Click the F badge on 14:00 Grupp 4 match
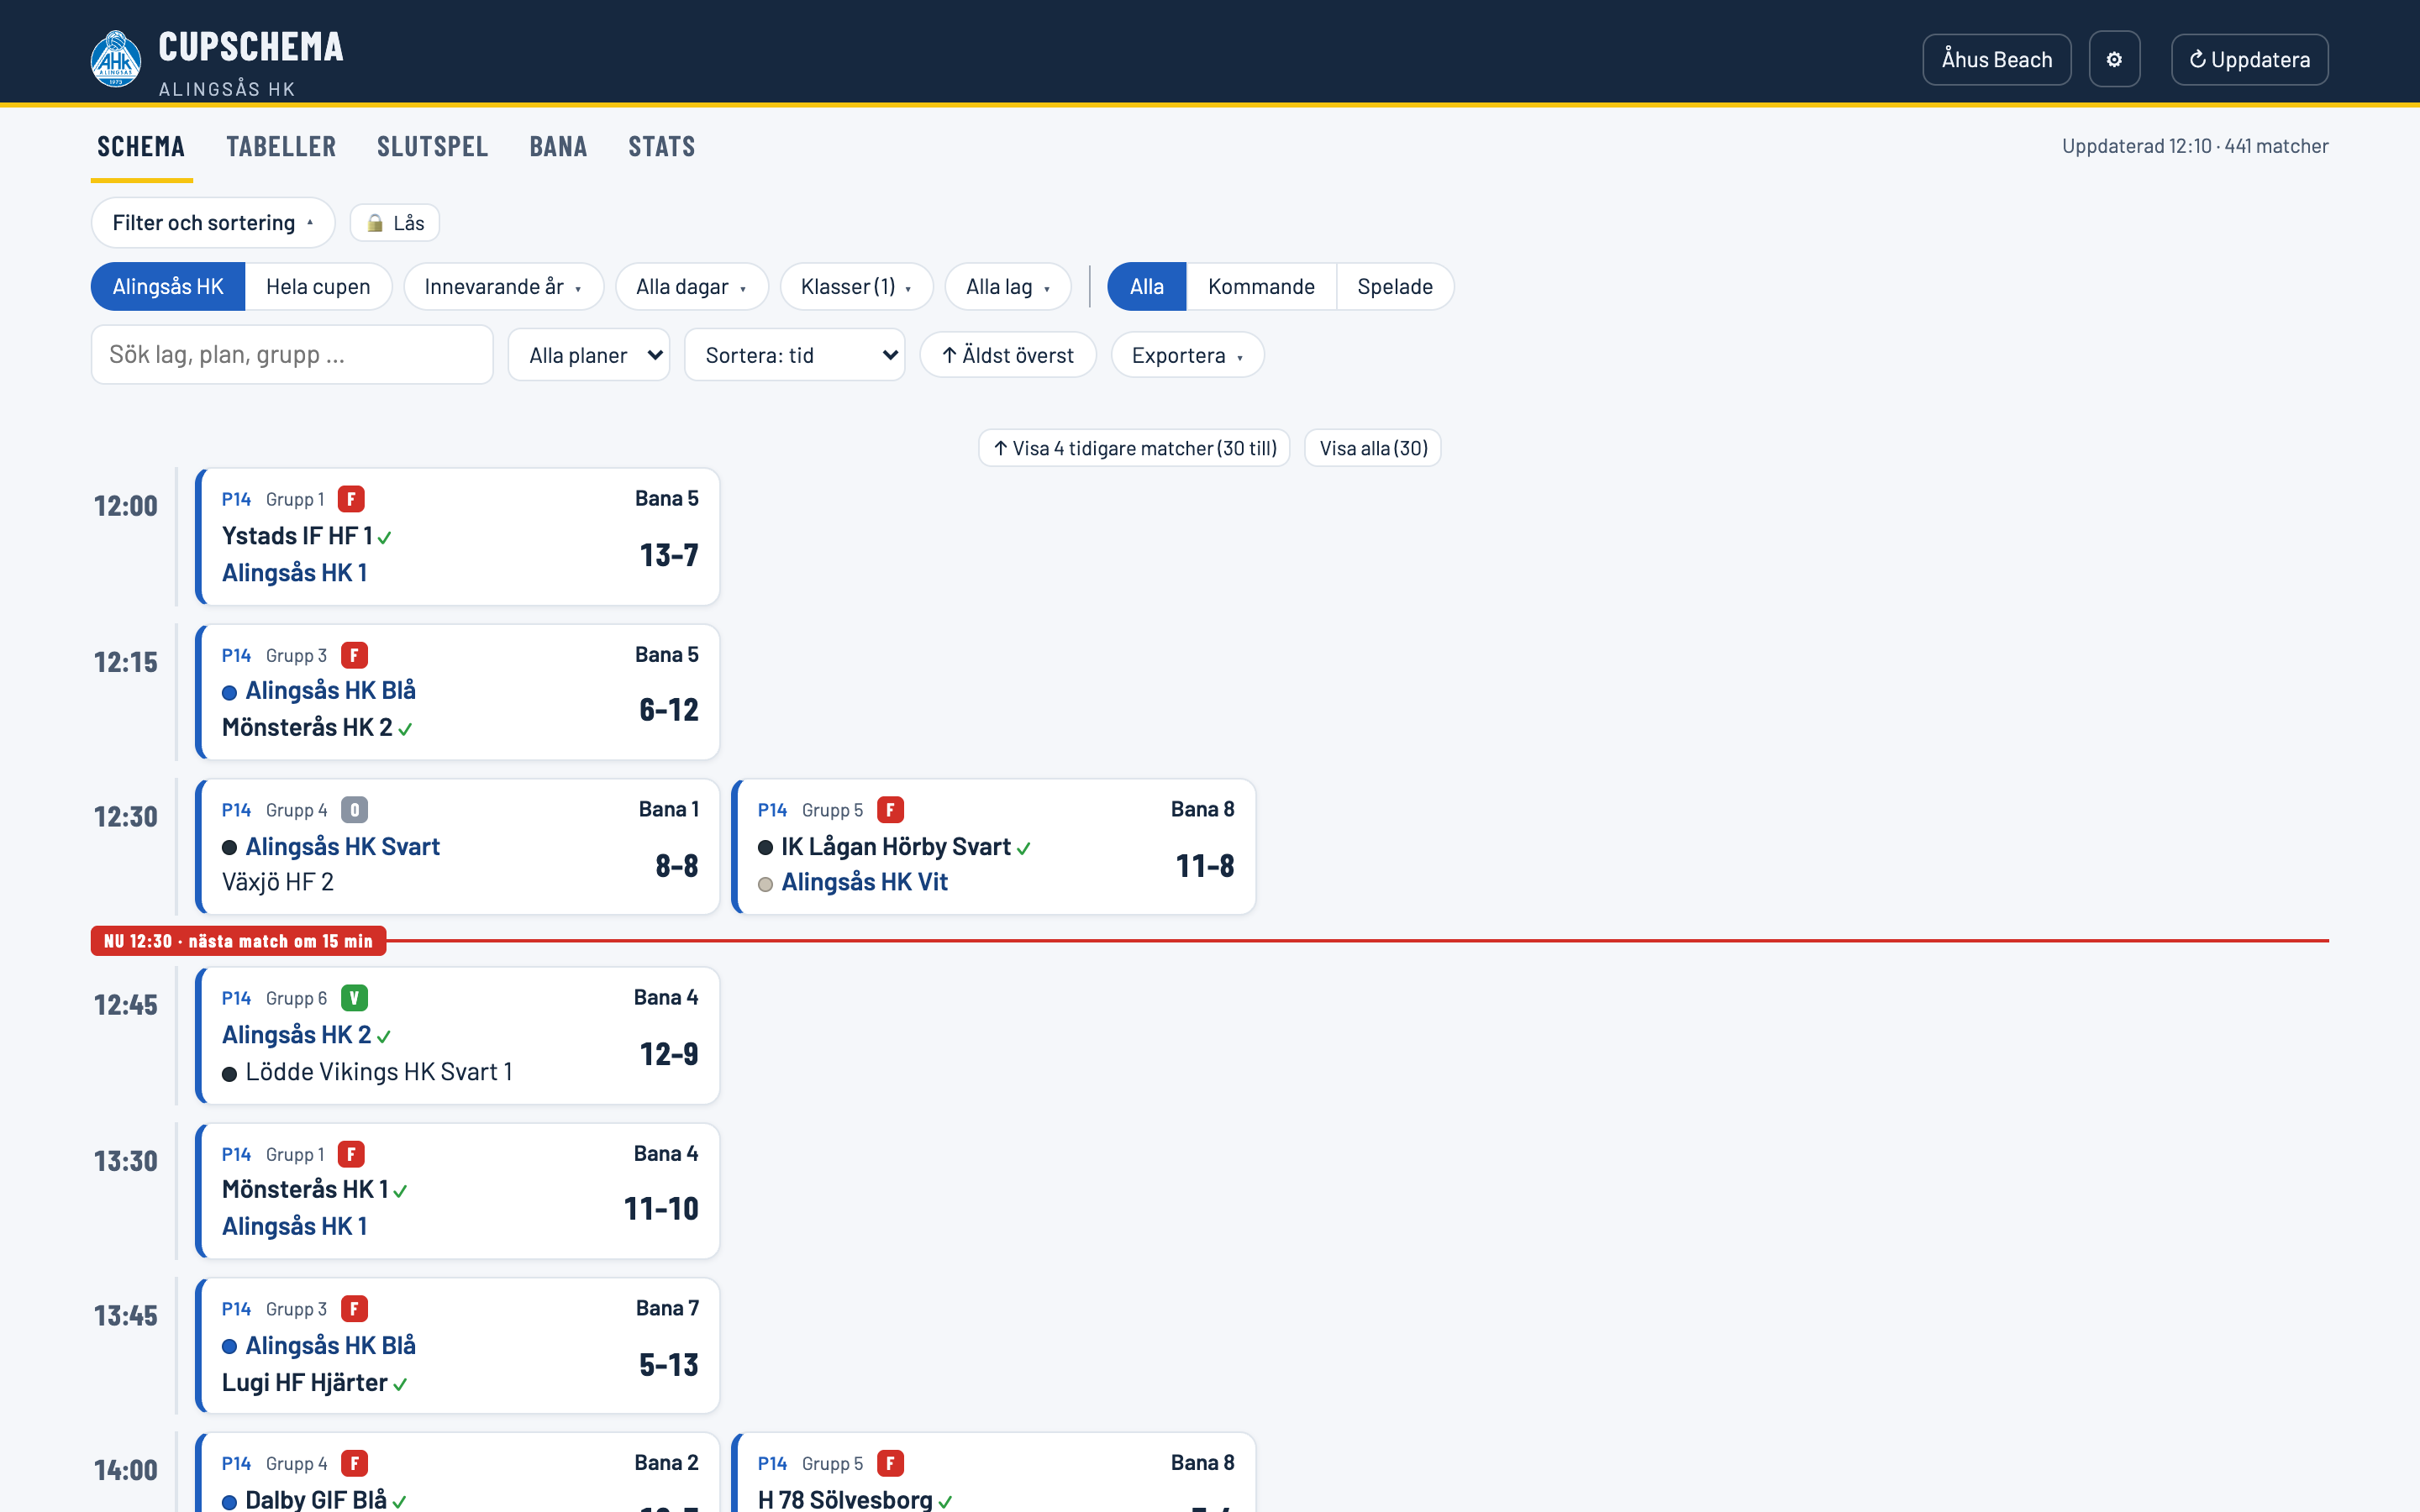The image size is (2420, 1512). point(354,1464)
